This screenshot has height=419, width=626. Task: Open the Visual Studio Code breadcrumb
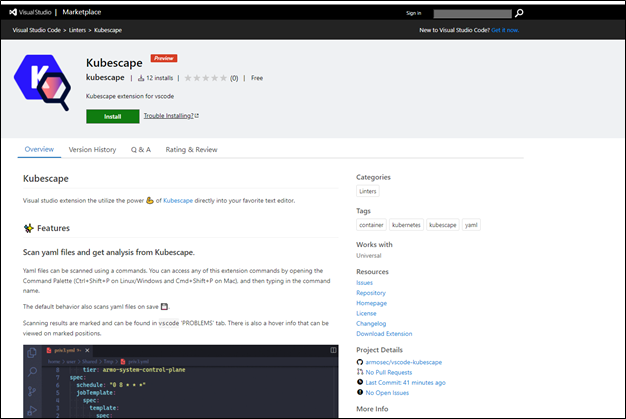(37, 30)
